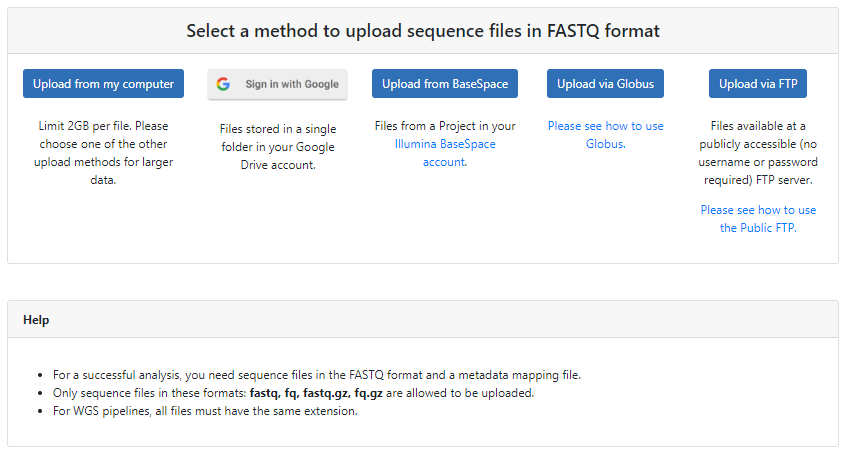This screenshot has width=850, height=457.
Task: Choose the Sign in with Google button
Action: [x=278, y=84]
